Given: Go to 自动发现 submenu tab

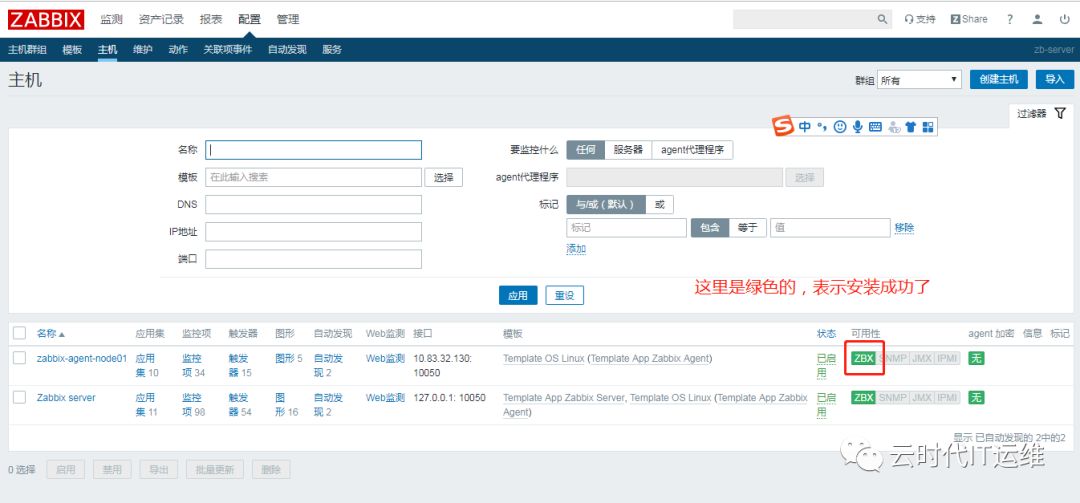Looking at the screenshot, I should point(287,50).
